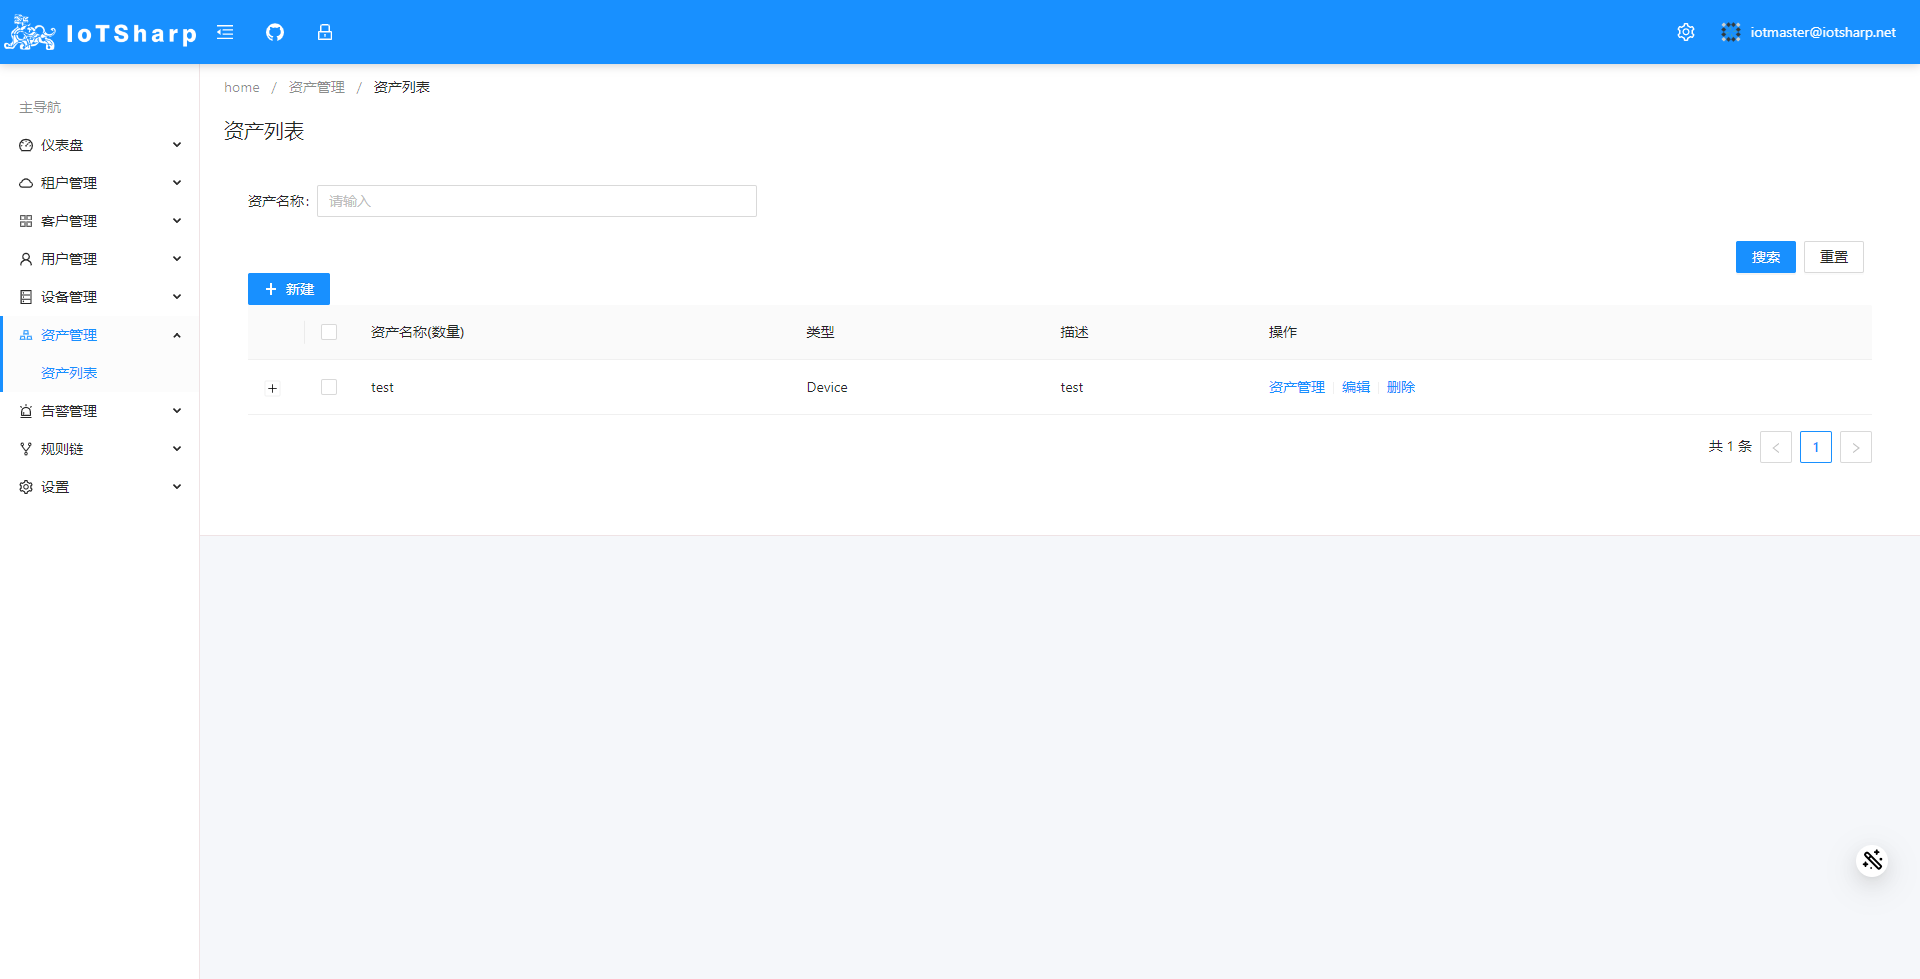The width and height of the screenshot is (1920, 979).
Task: Collapse the sidebar with the menu-fold icon
Action: (x=225, y=32)
